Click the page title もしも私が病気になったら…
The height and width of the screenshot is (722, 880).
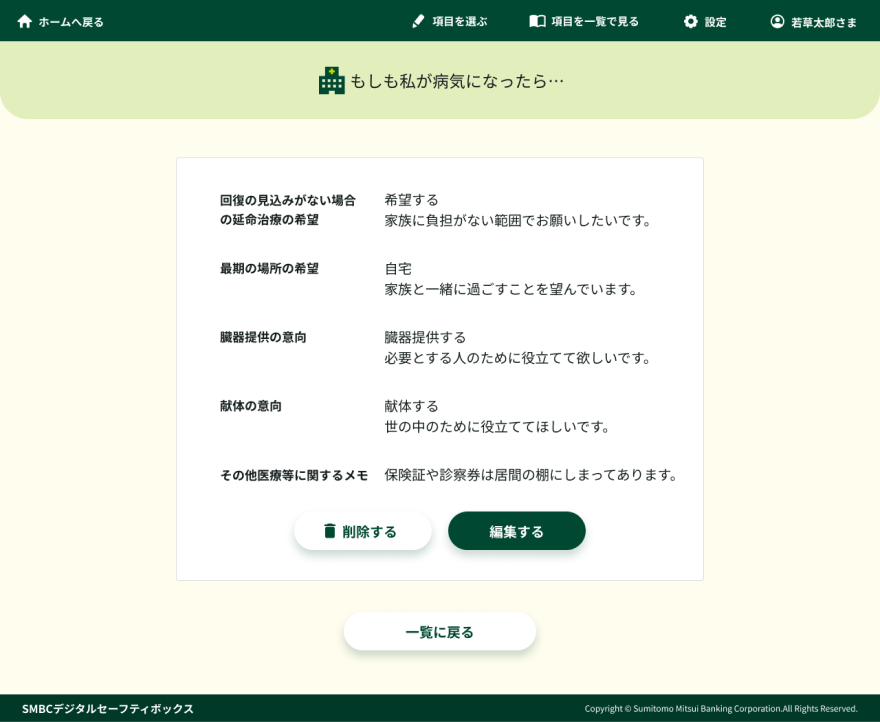[457, 81]
